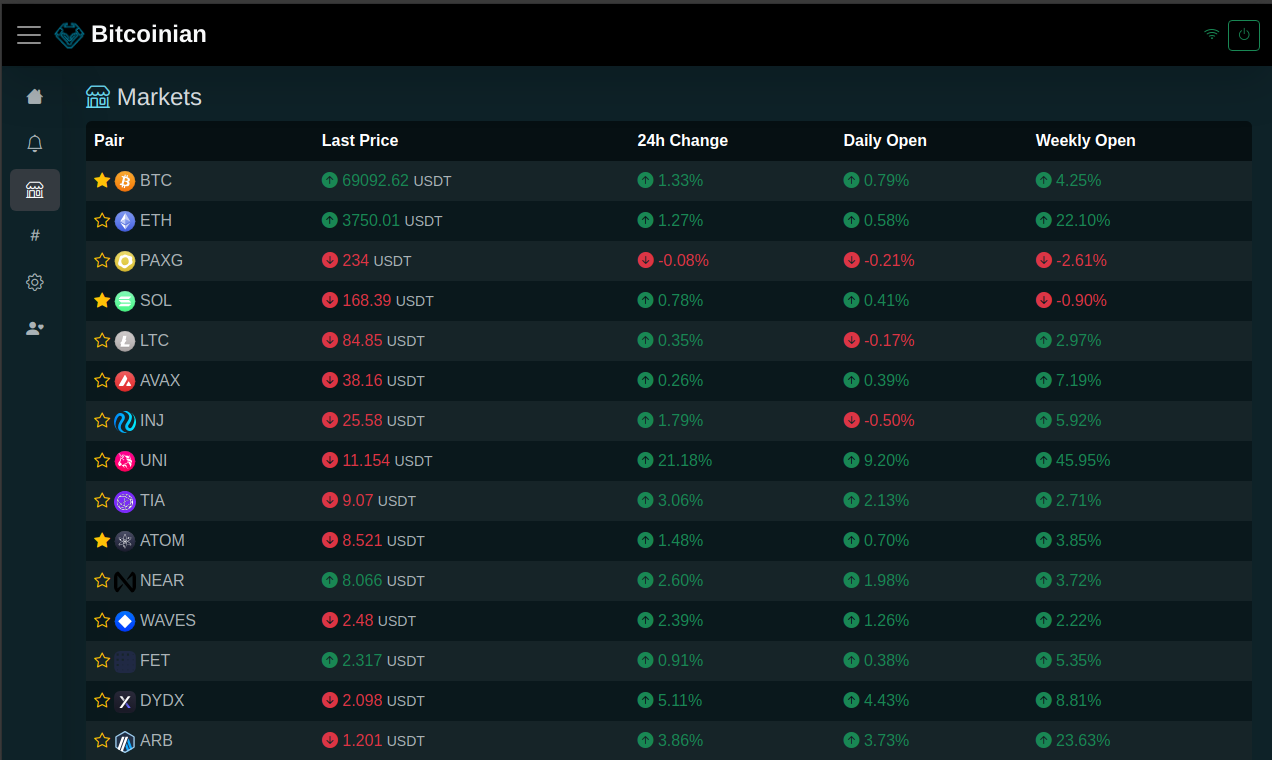Favorite DYDX with its star
The height and width of the screenshot is (760, 1272).
click(102, 700)
